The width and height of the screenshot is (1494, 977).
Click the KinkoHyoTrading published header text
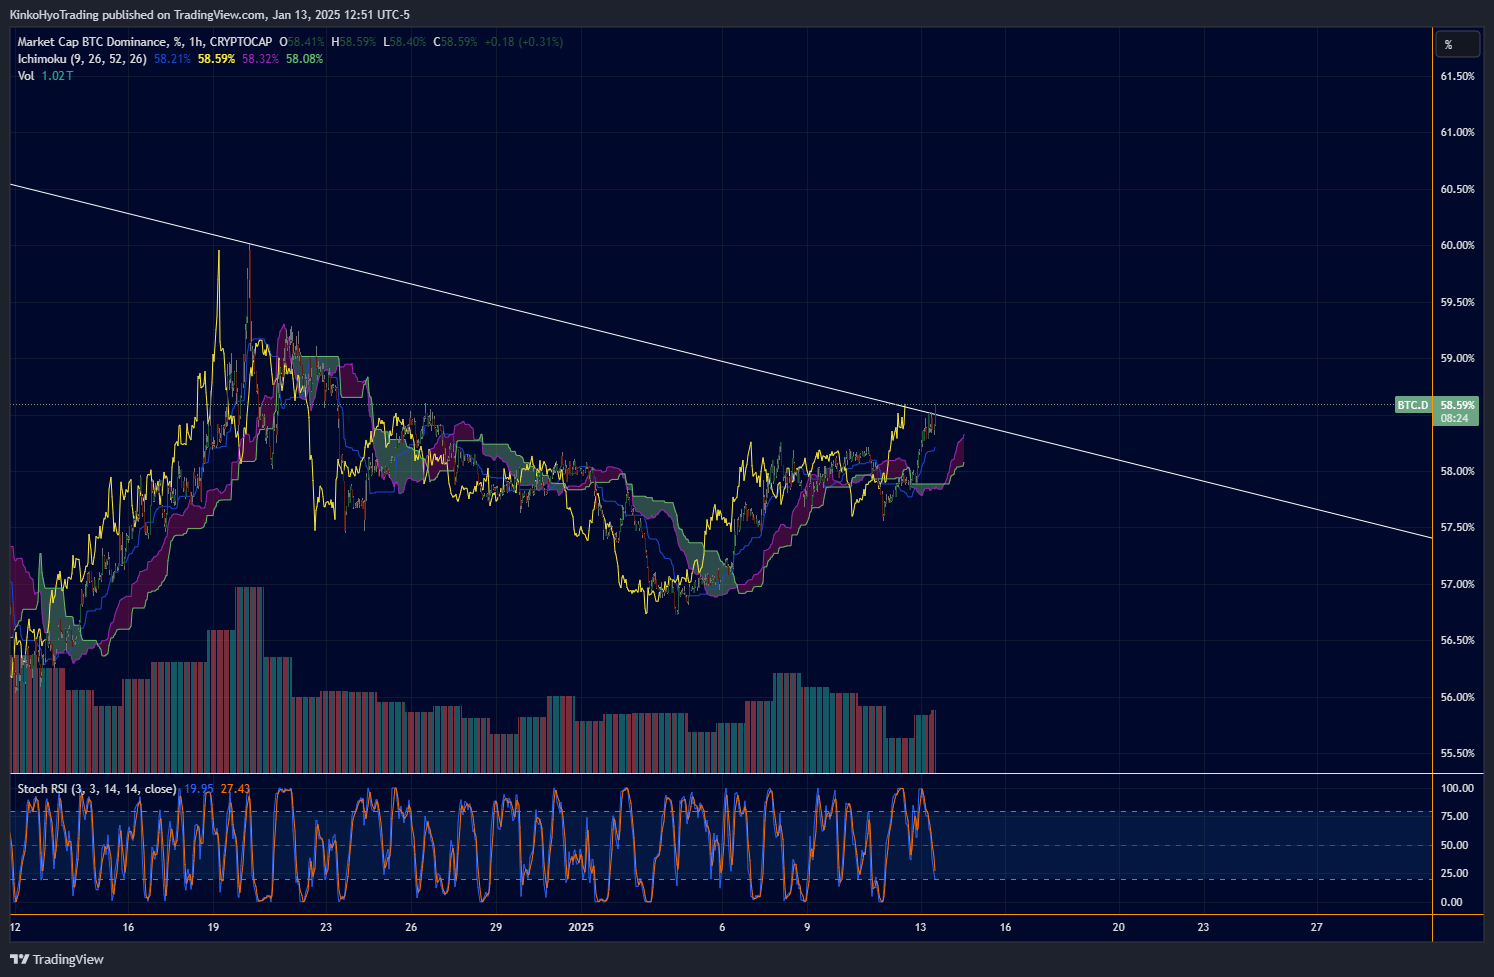(x=209, y=14)
